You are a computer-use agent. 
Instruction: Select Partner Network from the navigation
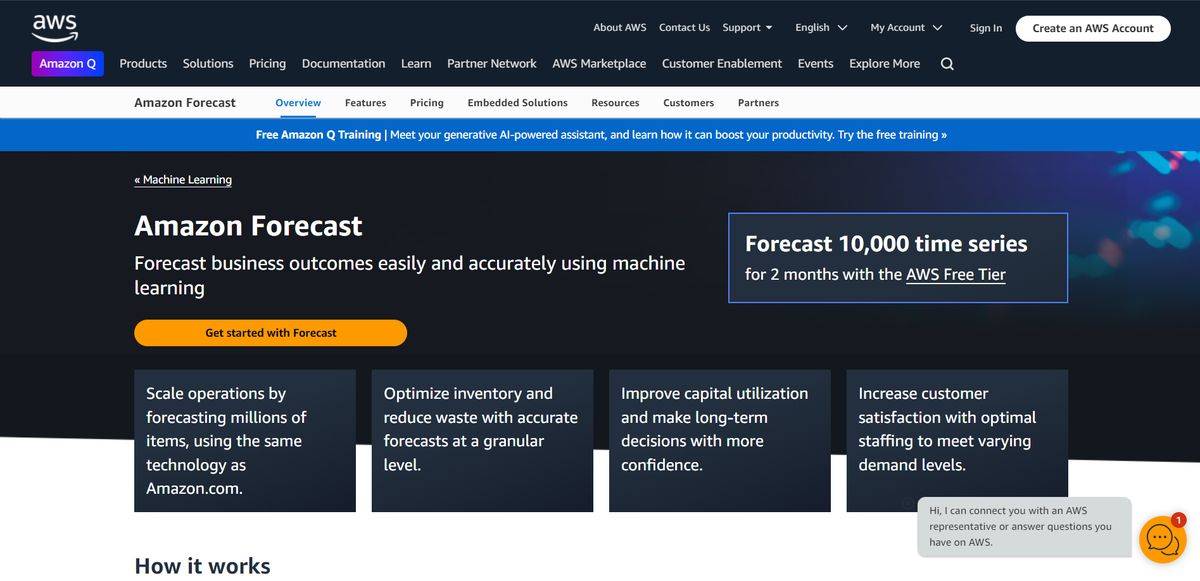(491, 63)
